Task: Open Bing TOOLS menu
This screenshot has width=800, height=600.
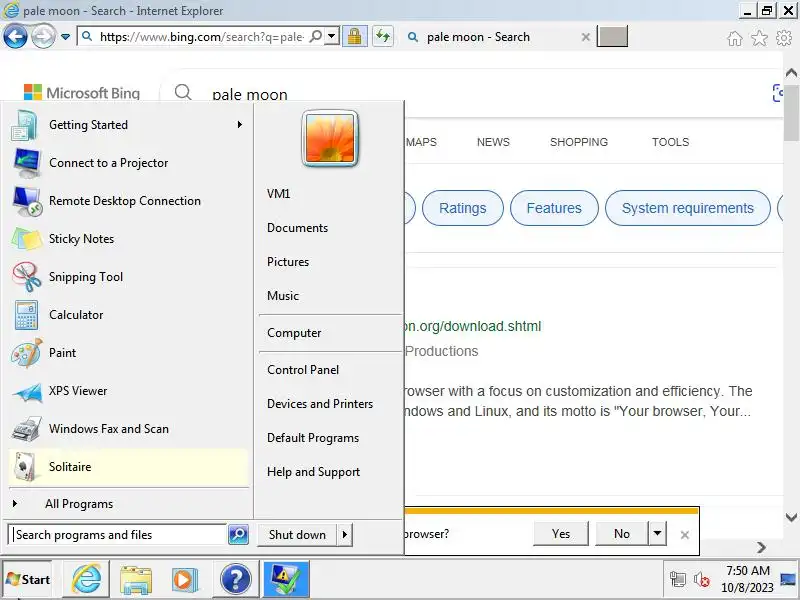Action: [670, 142]
